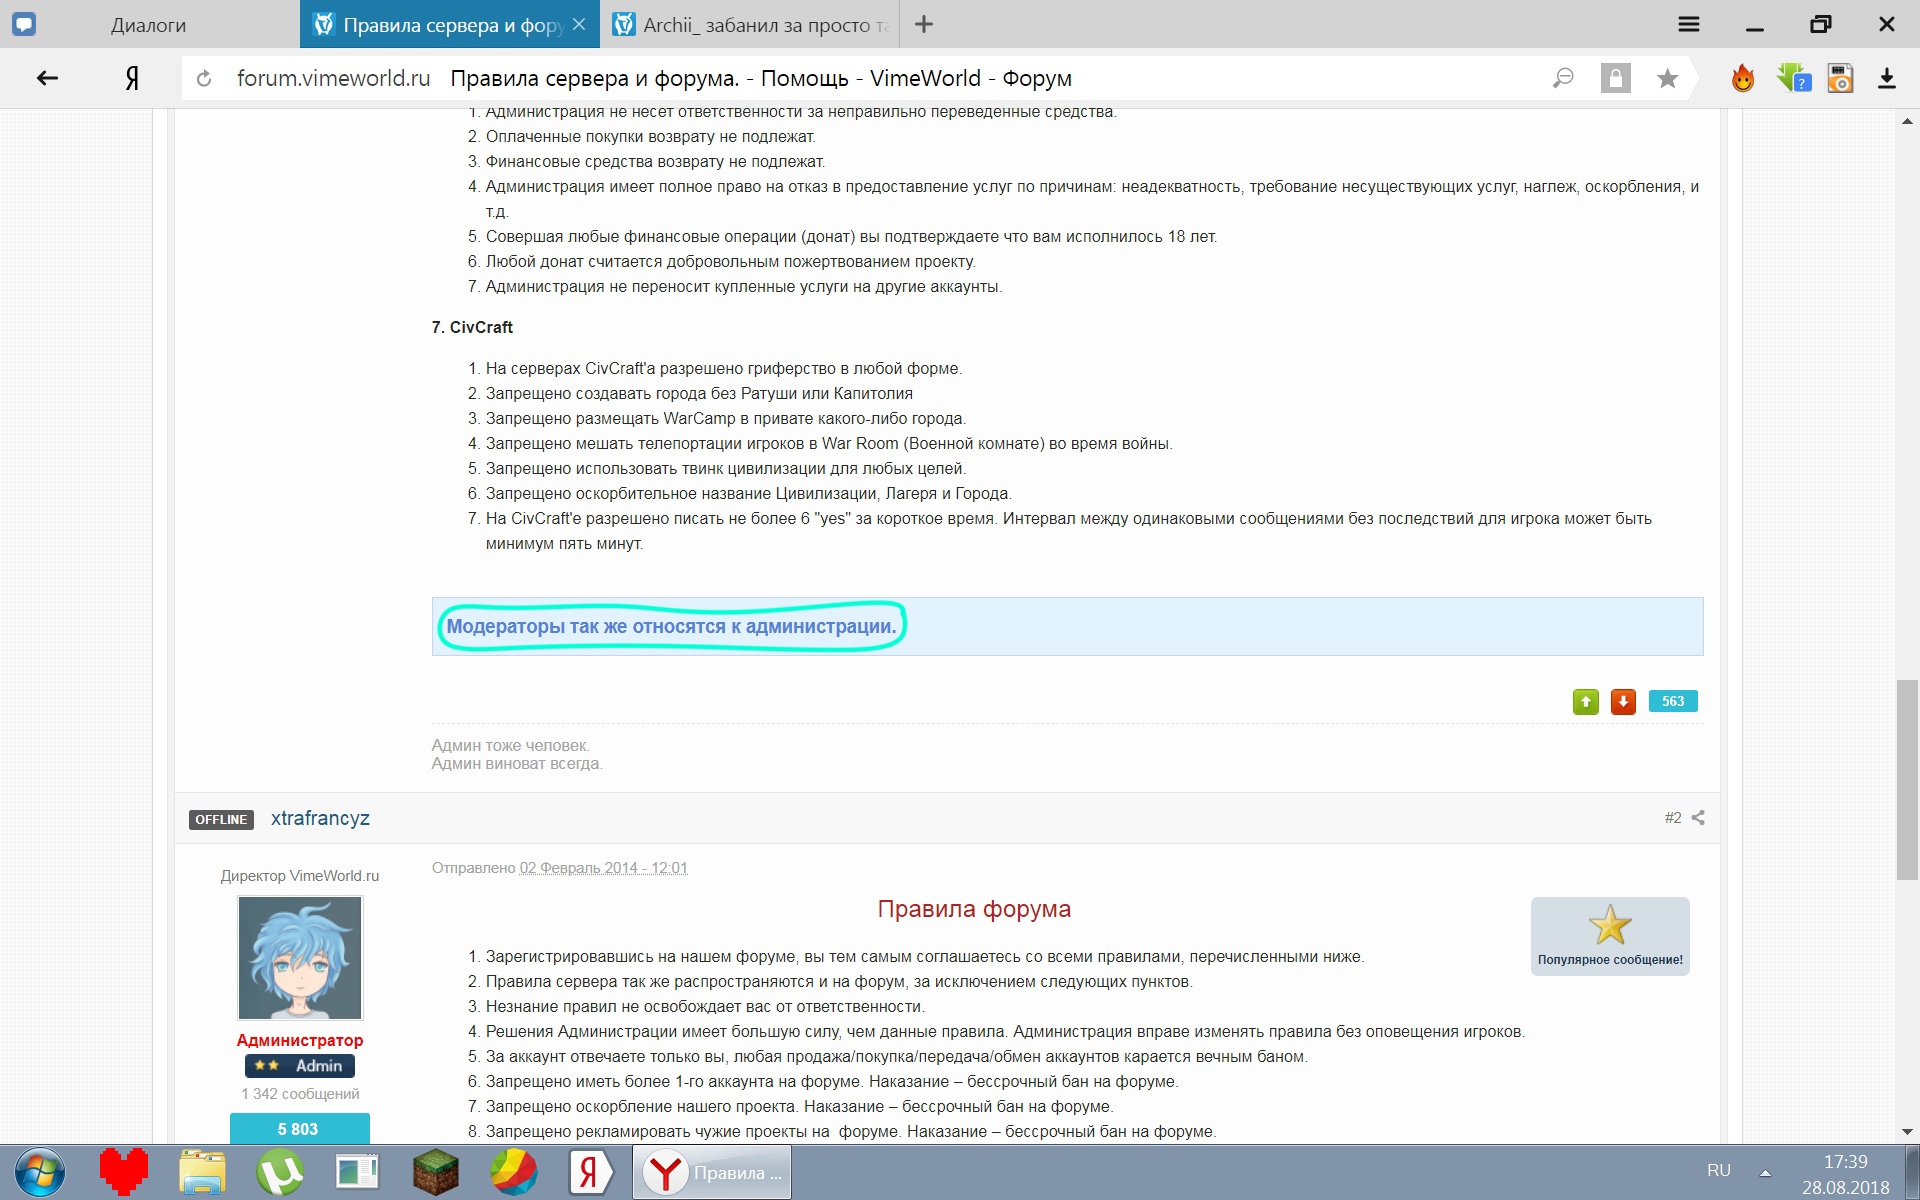Image resolution: width=1920 pixels, height=1200 pixels.
Task: Click the '7. CivCraft' section heading
Action: [472, 327]
